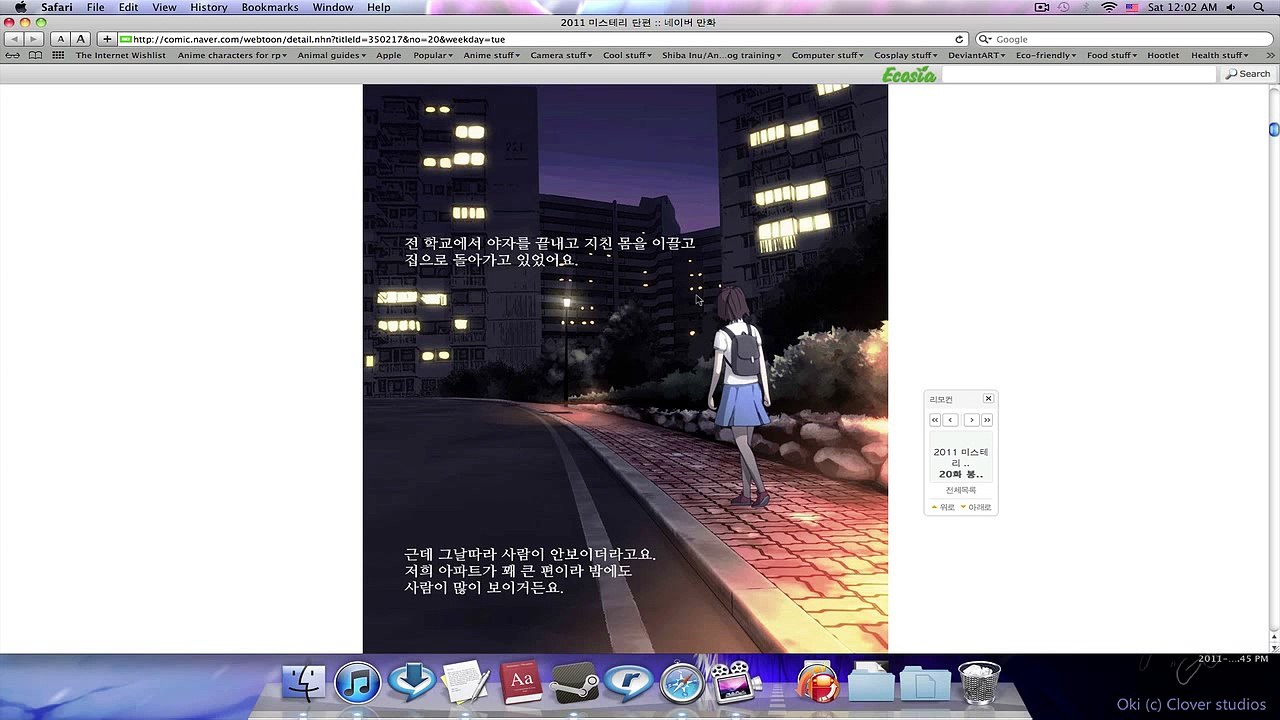Go back with the Safari back arrow
This screenshot has height=720, width=1280.
tap(15, 39)
